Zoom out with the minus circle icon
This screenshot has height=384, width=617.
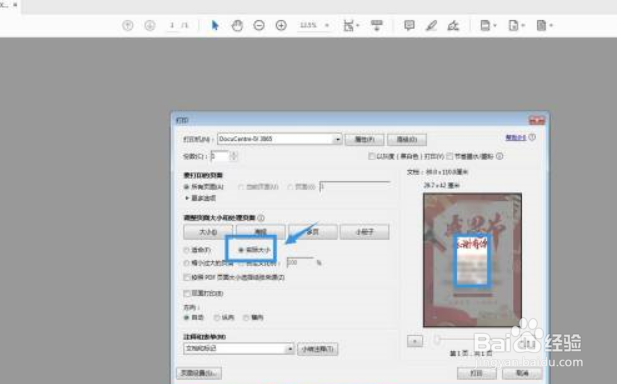pos(259,26)
